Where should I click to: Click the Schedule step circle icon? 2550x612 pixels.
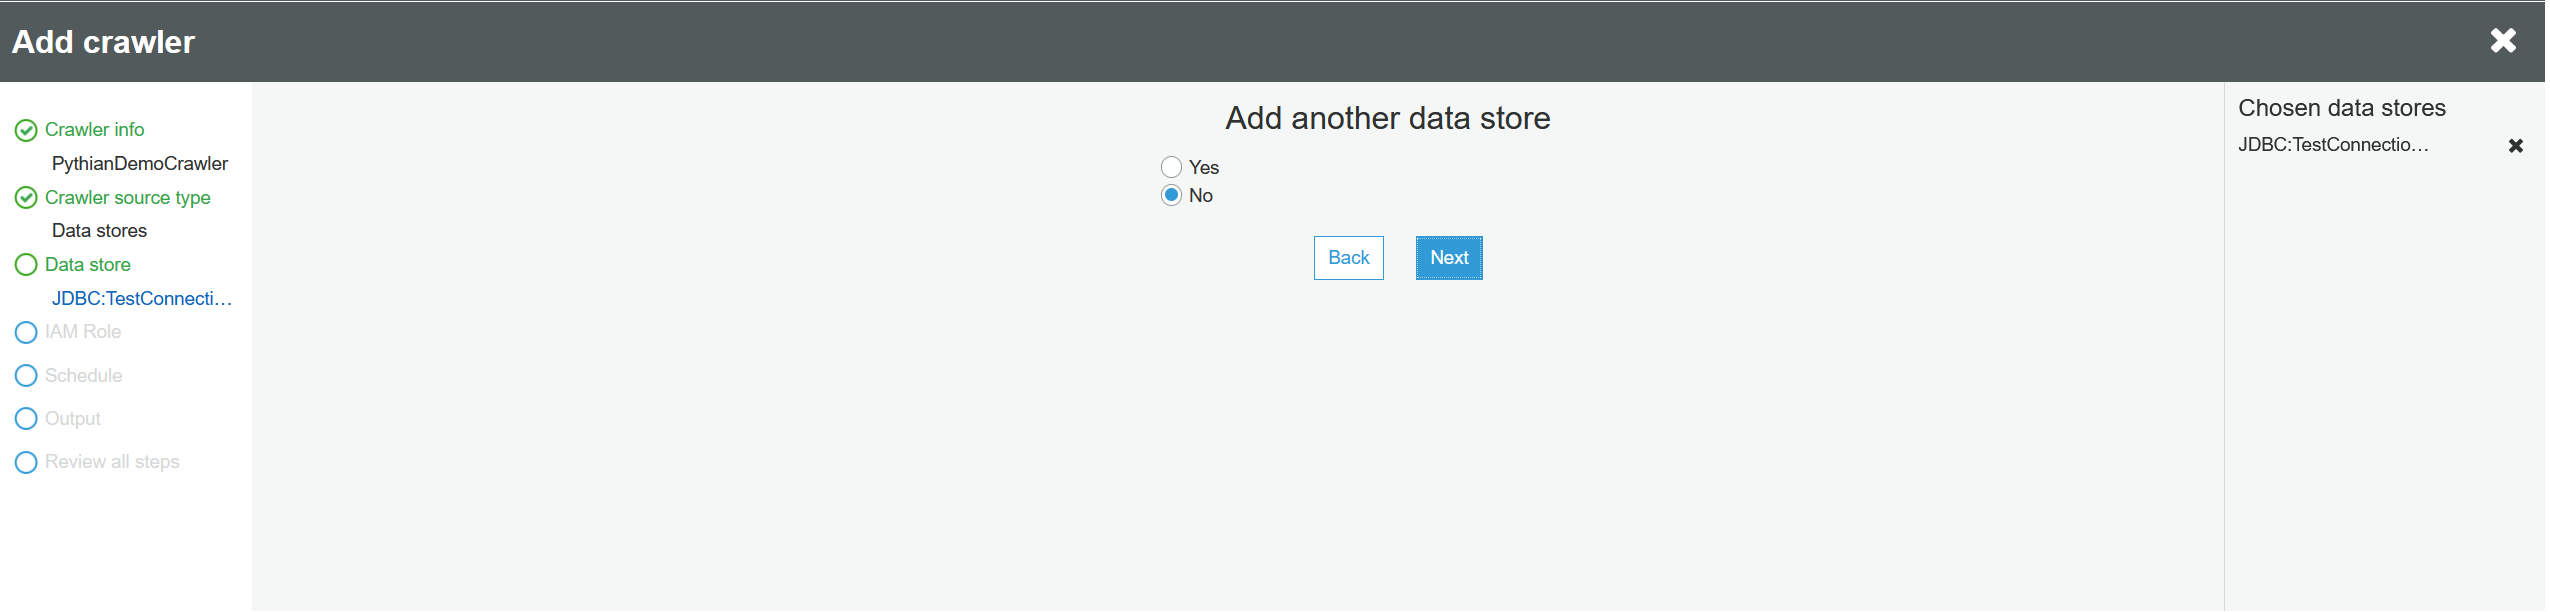tap(26, 376)
